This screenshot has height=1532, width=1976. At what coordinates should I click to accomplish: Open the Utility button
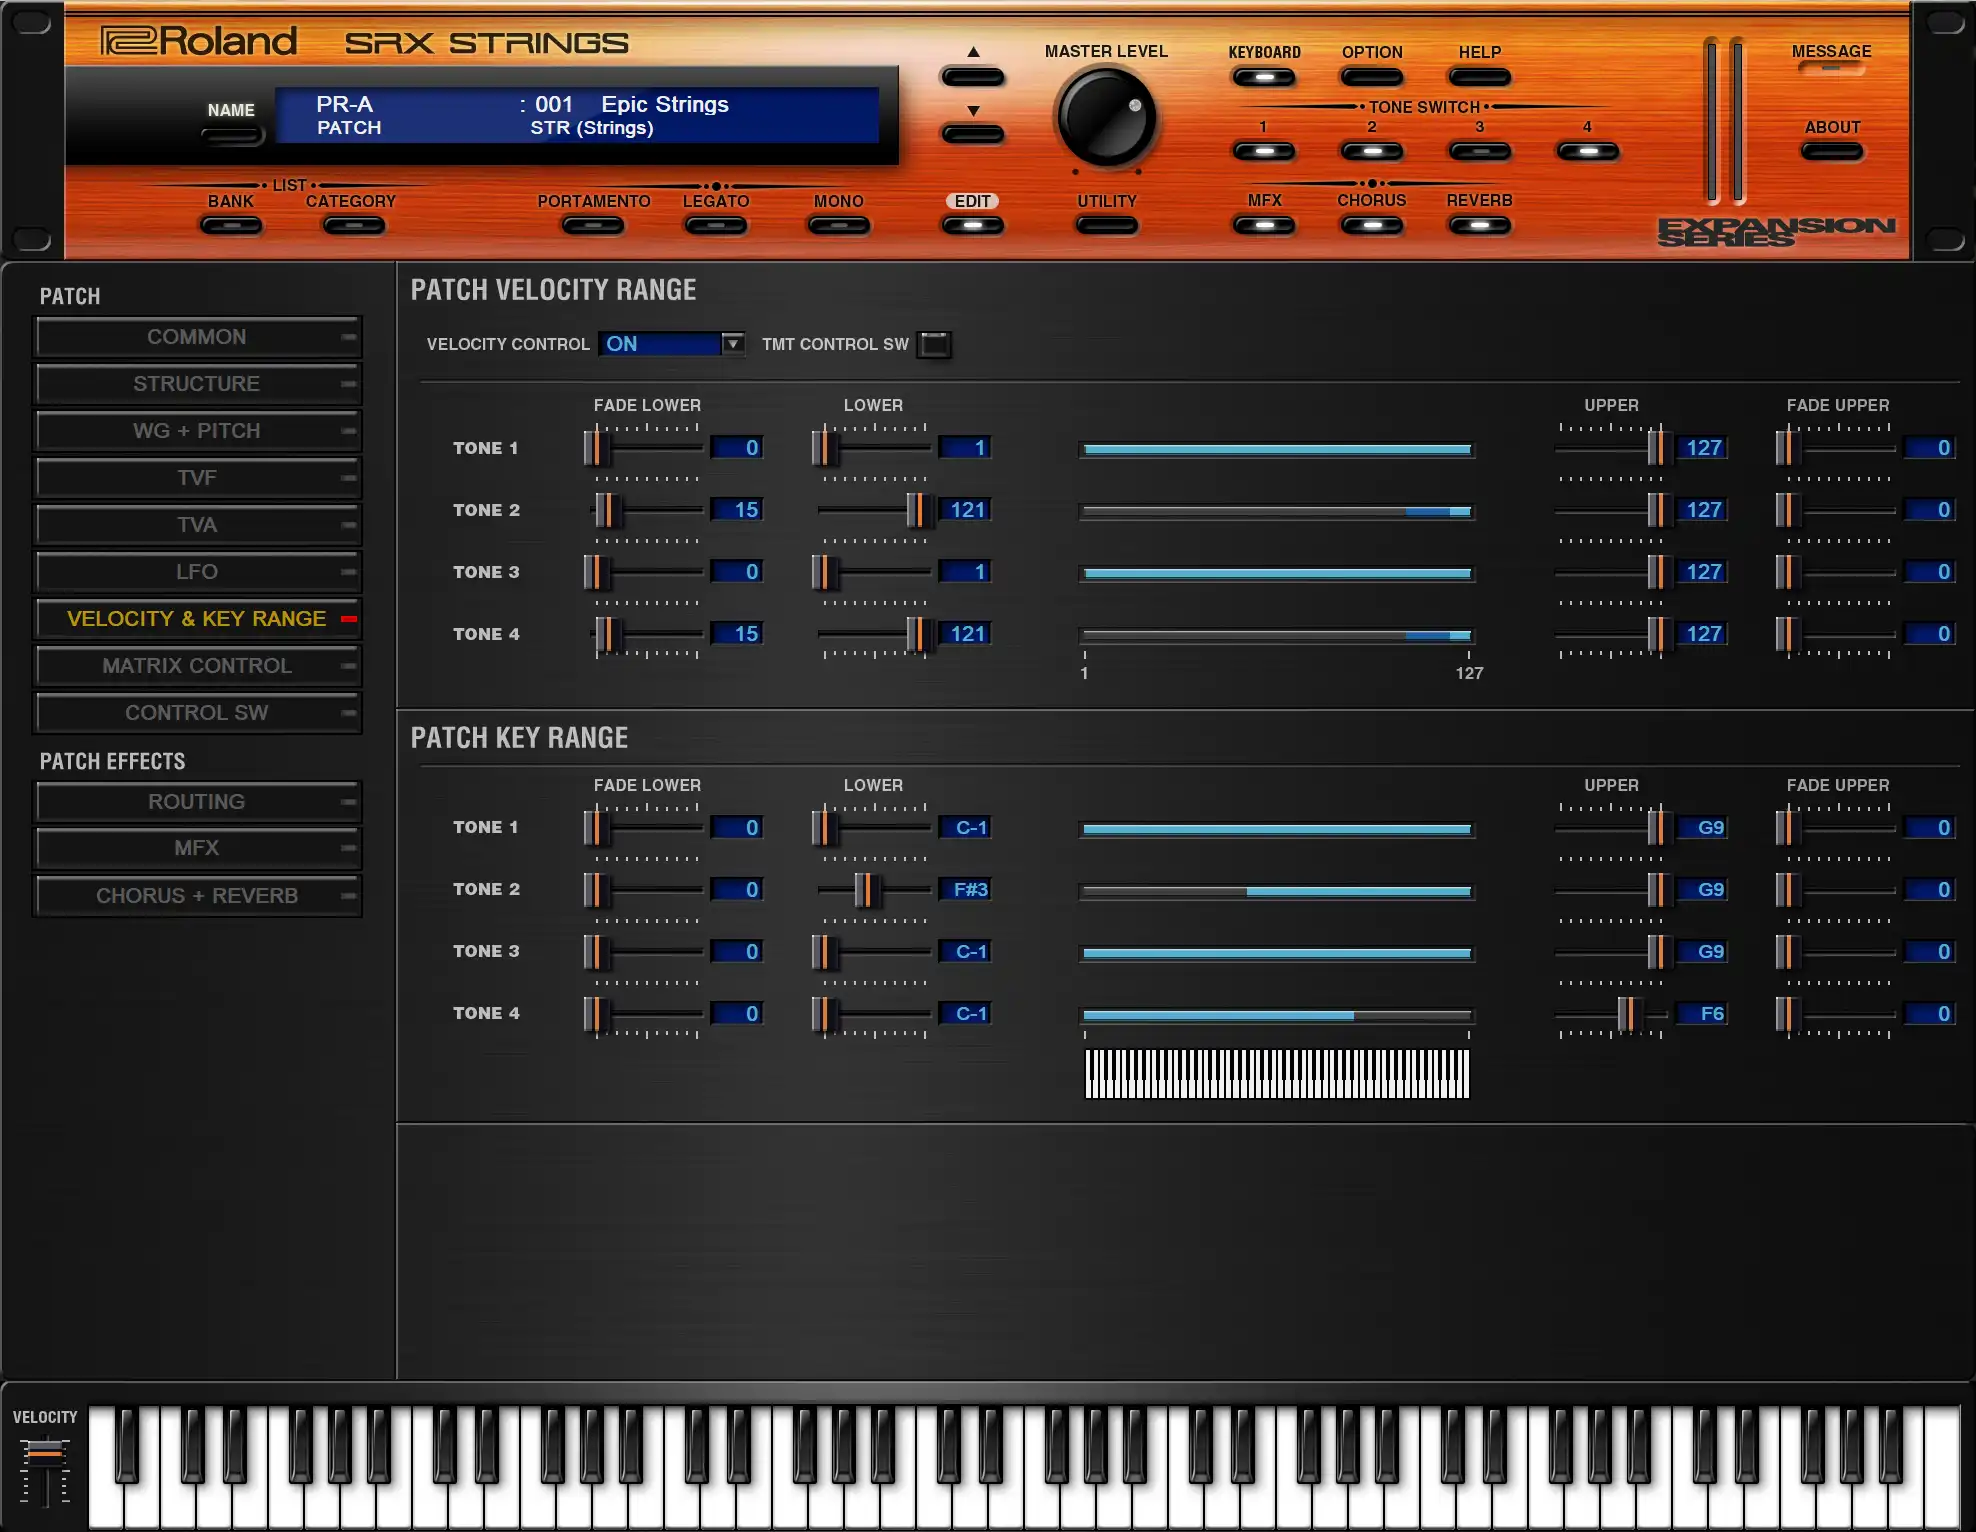[x=1106, y=225]
